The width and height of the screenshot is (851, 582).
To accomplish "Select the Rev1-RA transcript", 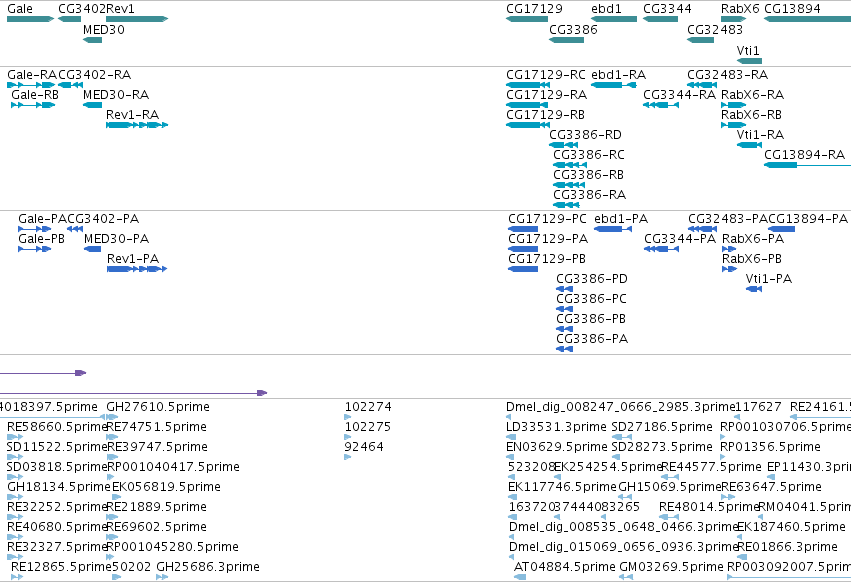I will pyautogui.click(x=137, y=125).
